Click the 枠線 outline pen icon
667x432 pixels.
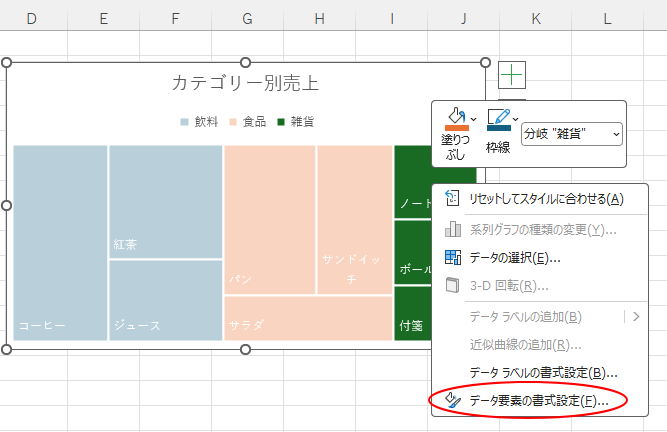click(499, 119)
